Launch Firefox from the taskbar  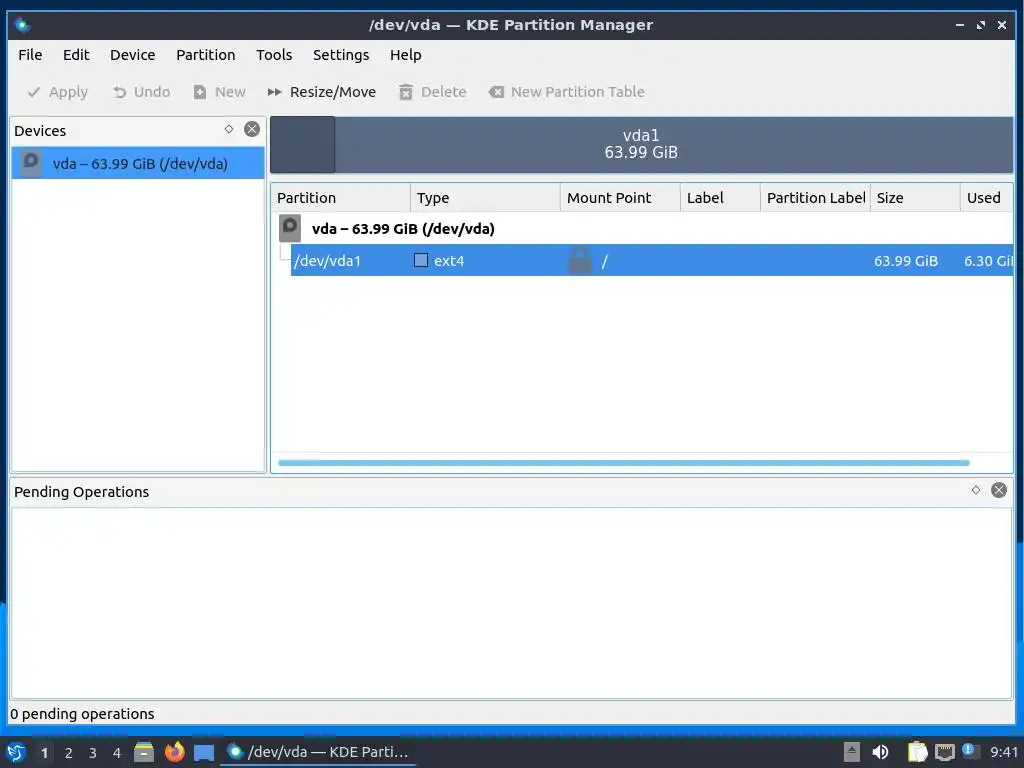point(174,752)
